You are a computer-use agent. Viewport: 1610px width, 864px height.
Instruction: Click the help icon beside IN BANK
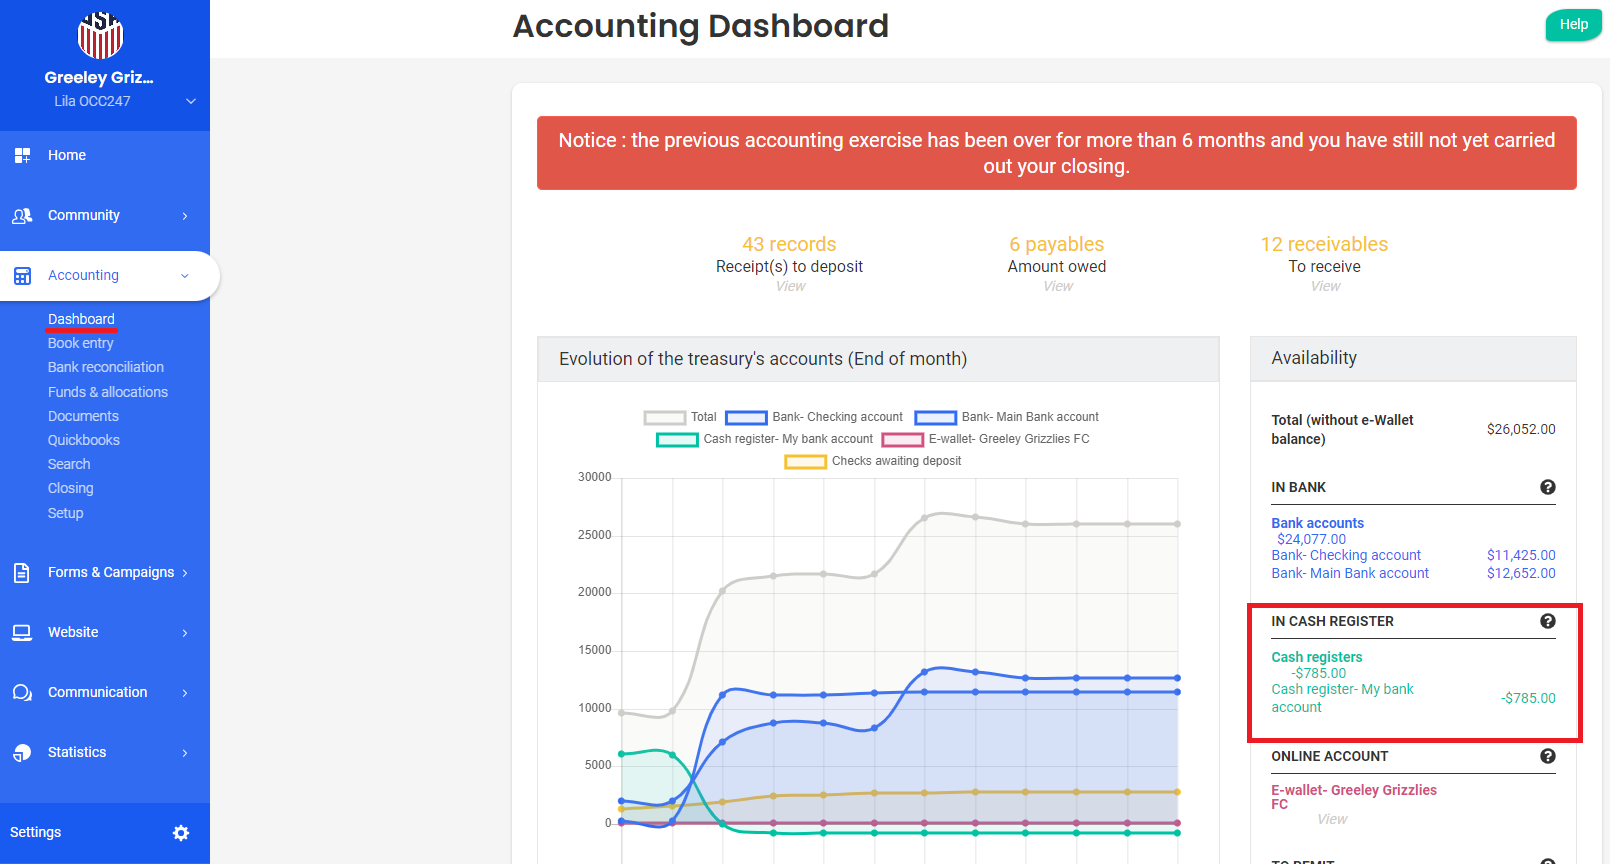click(1547, 487)
